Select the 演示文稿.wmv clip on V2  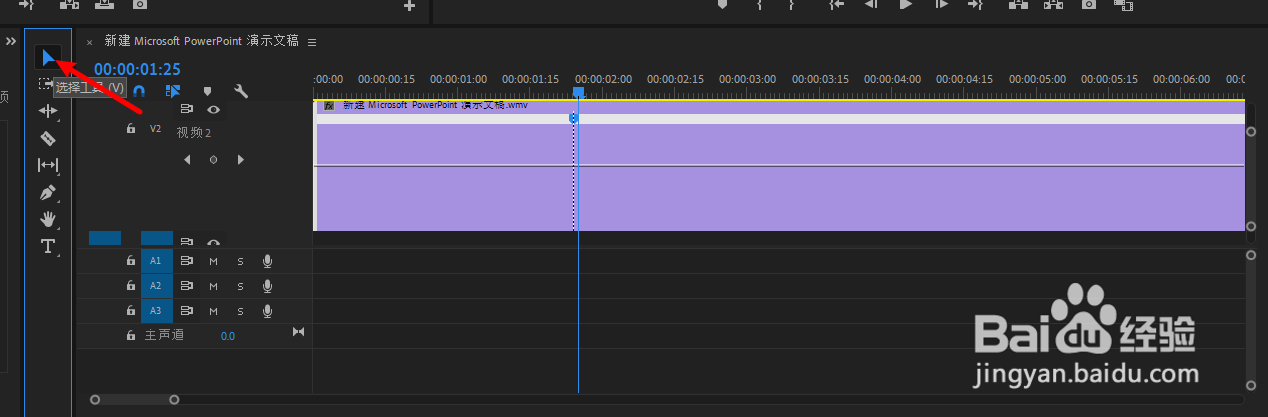[780, 165]
